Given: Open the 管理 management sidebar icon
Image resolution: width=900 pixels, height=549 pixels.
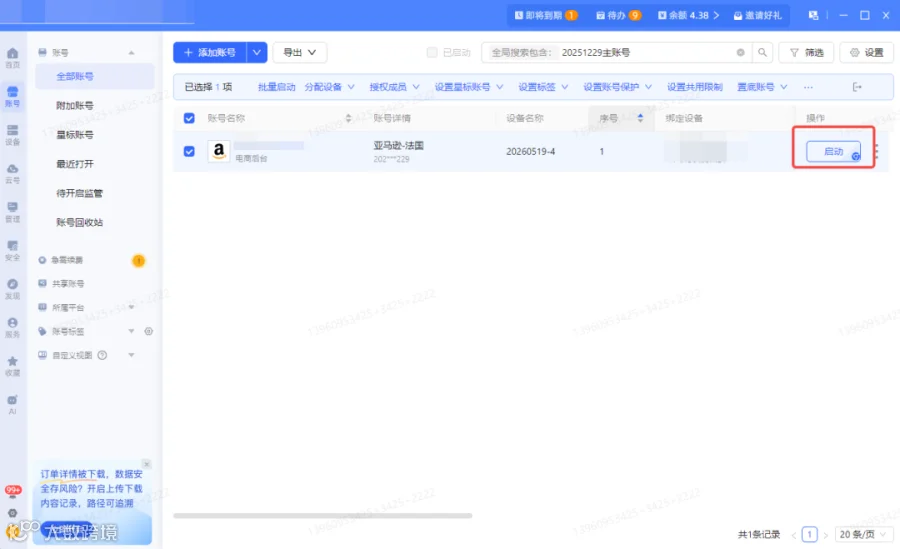Looking at the screenshot, I should (13, 211).
